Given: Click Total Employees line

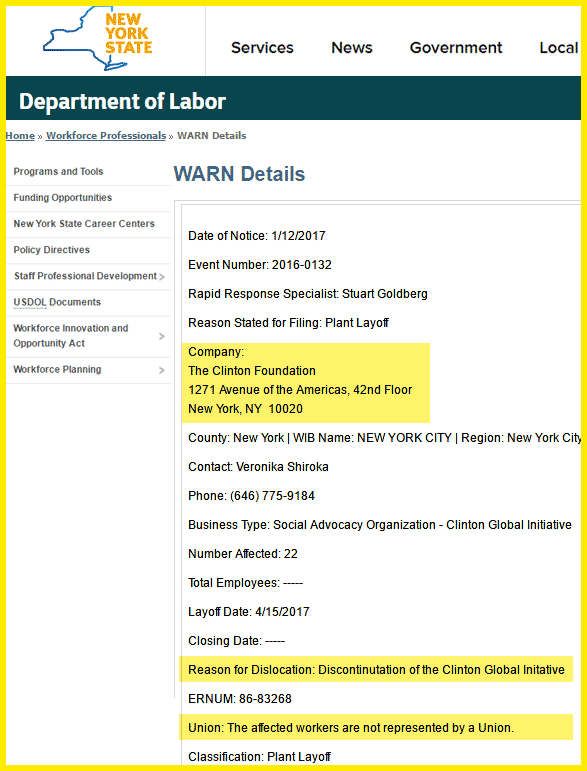Looking at the screenshot, I should point(245,583).
